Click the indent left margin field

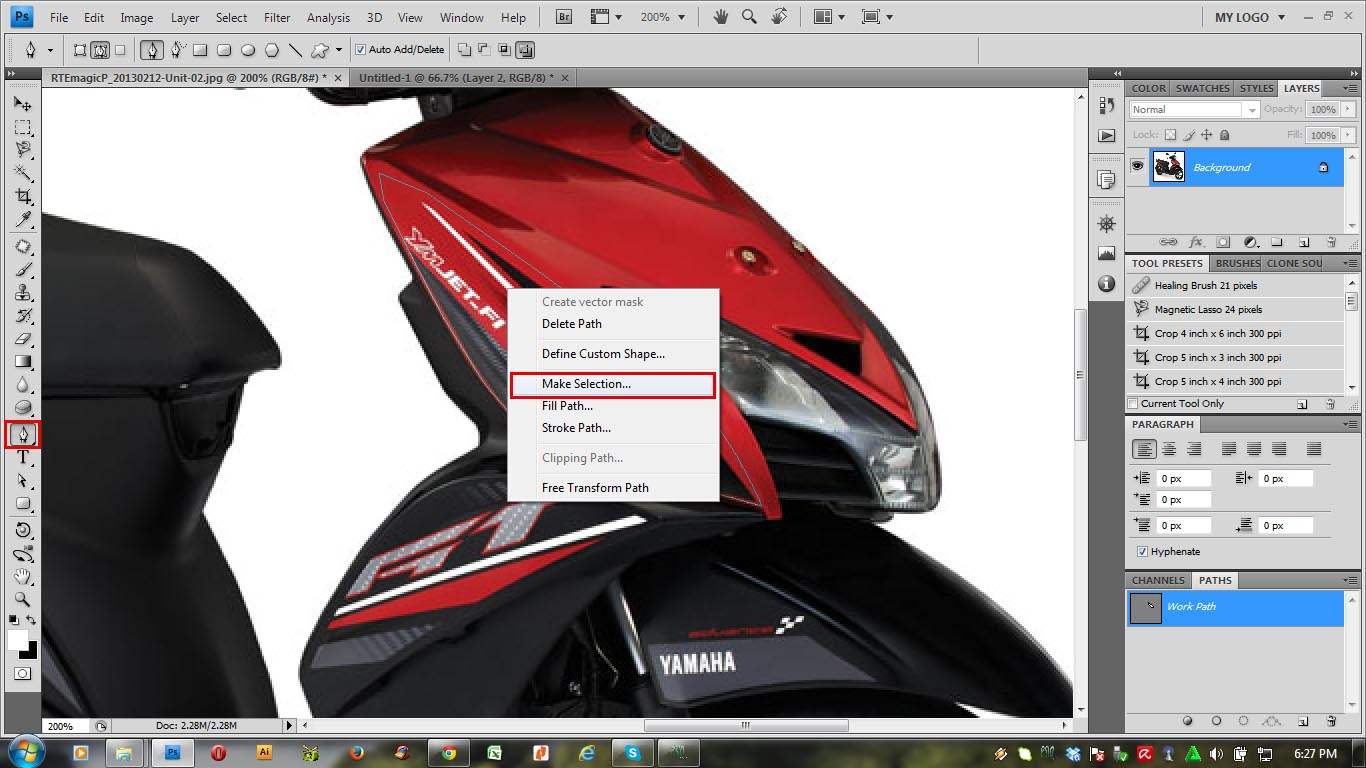click(1184, 479)
